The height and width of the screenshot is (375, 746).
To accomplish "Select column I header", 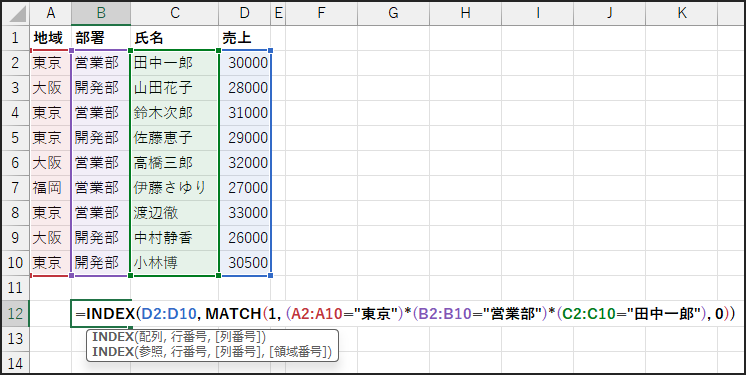I will point(538,13).
